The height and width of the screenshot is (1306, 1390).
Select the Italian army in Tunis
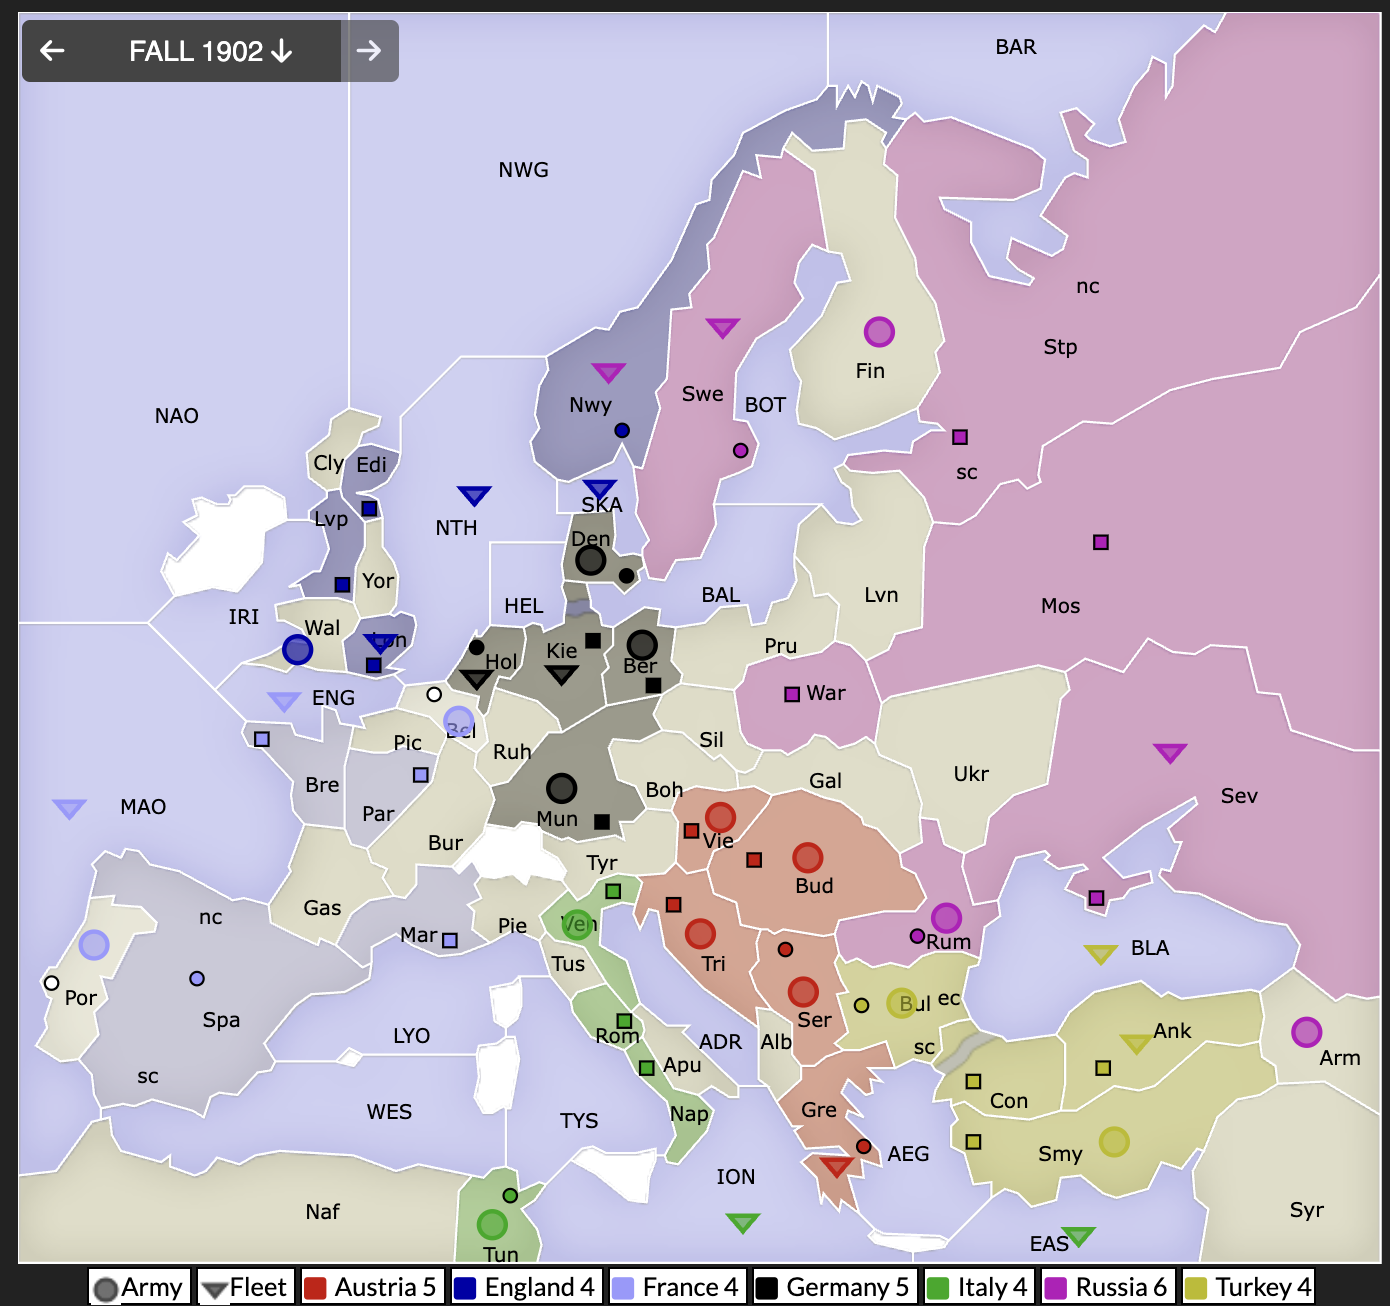(x=492, y=1224)
